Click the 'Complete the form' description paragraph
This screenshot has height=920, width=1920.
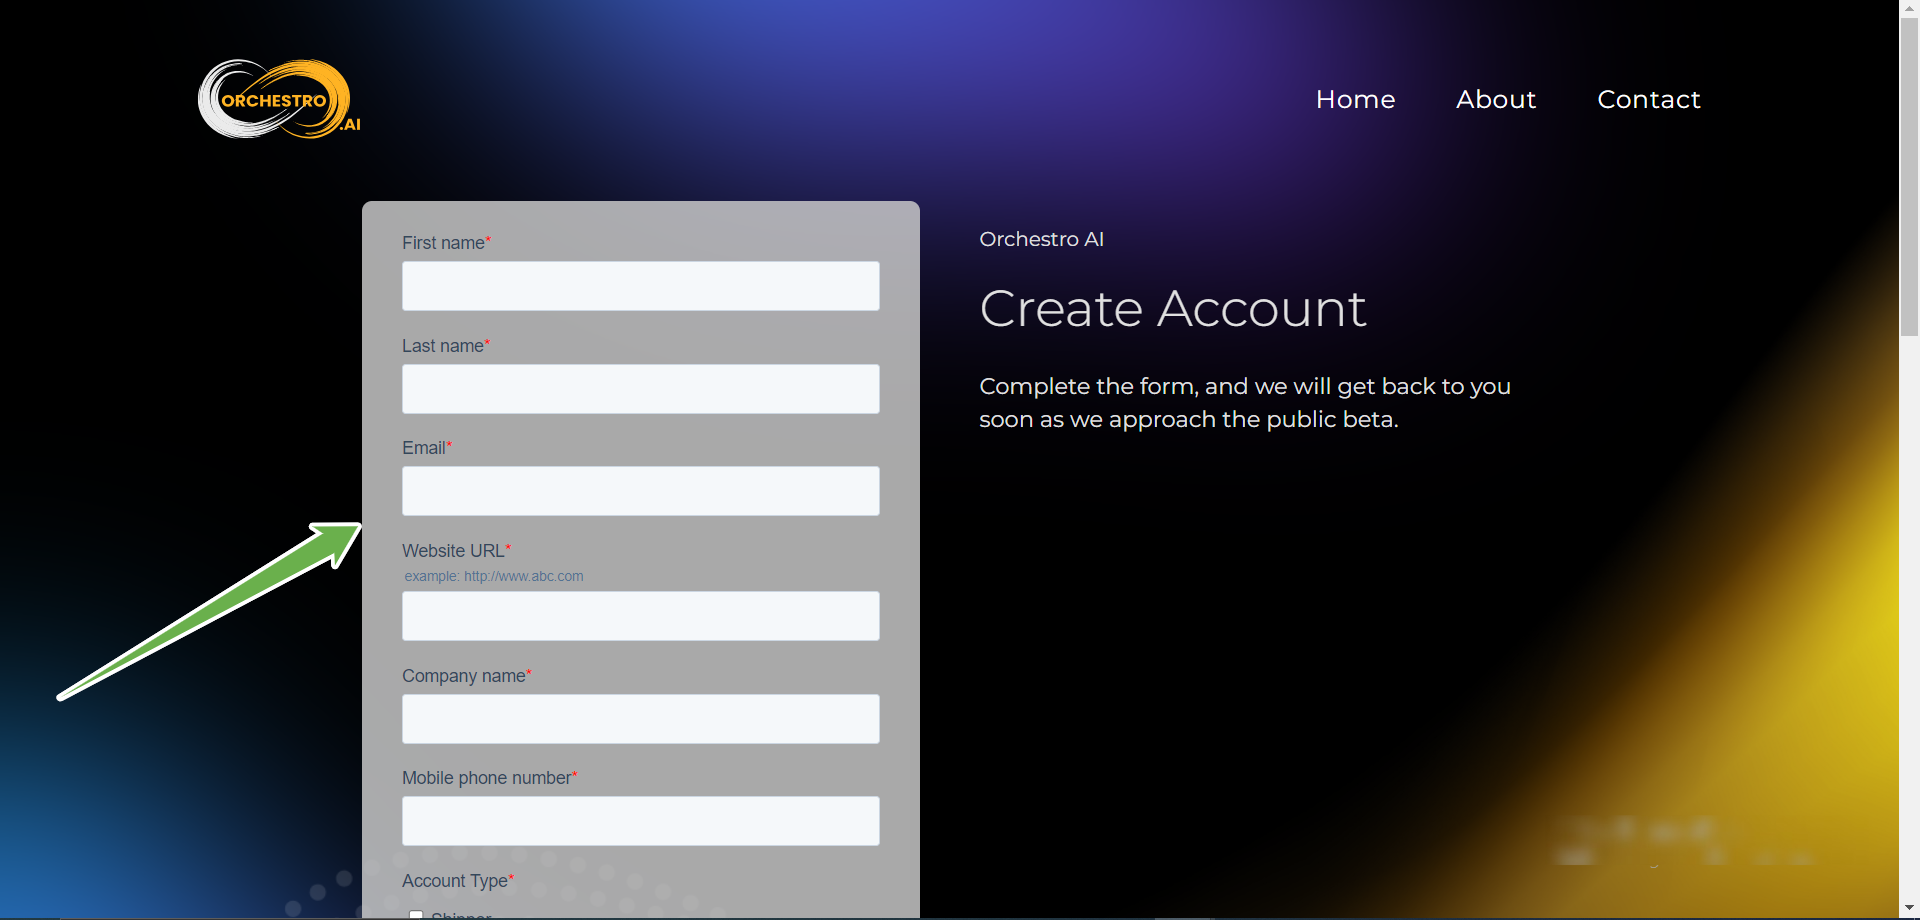1245,402
